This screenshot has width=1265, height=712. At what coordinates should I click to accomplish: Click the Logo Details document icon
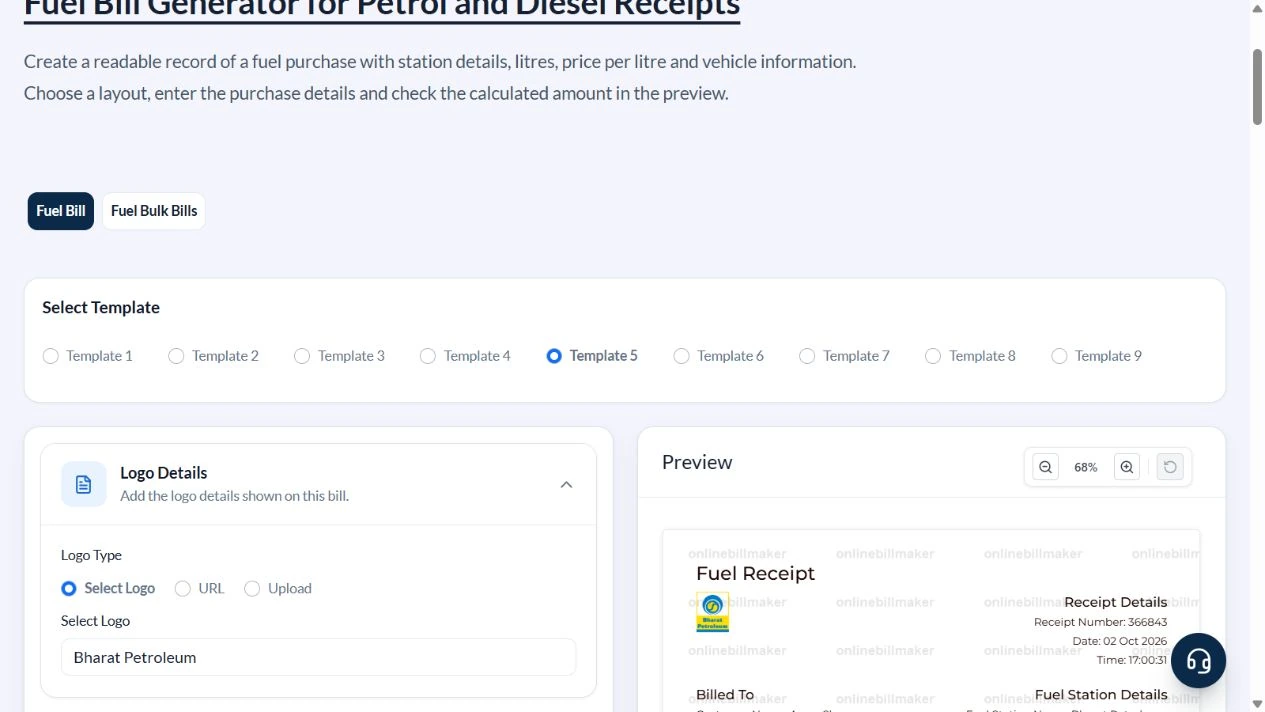(x=84, y=484)
